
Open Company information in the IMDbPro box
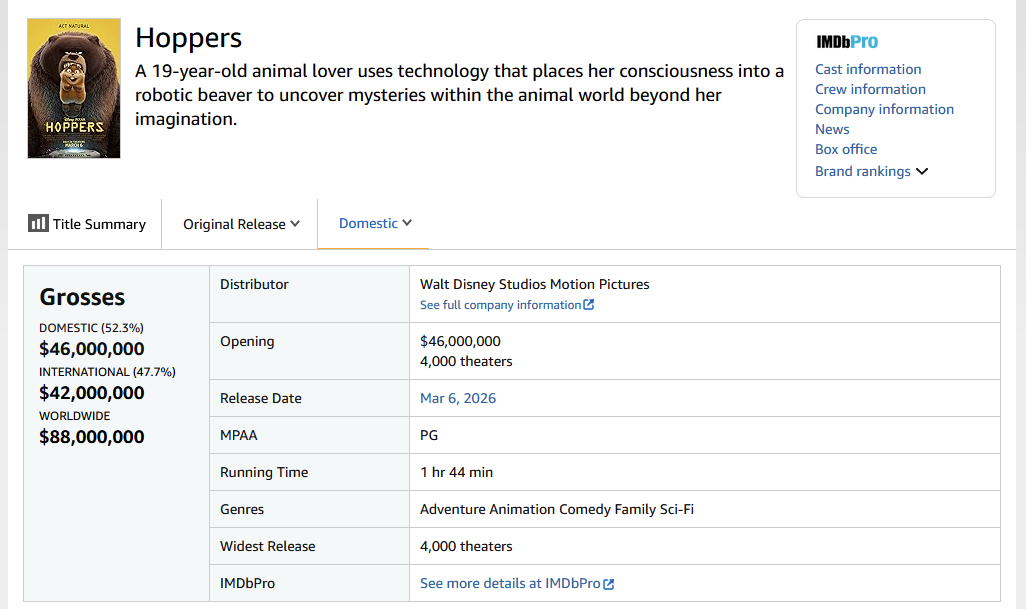pyautogui.click(x=884, y=109)
